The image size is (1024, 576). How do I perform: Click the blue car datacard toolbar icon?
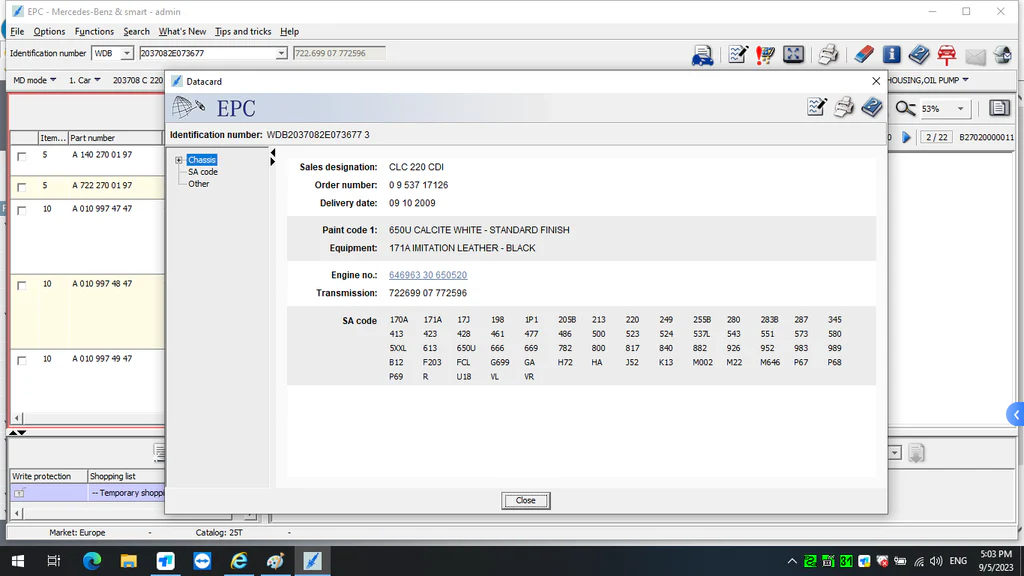[702, 55]
